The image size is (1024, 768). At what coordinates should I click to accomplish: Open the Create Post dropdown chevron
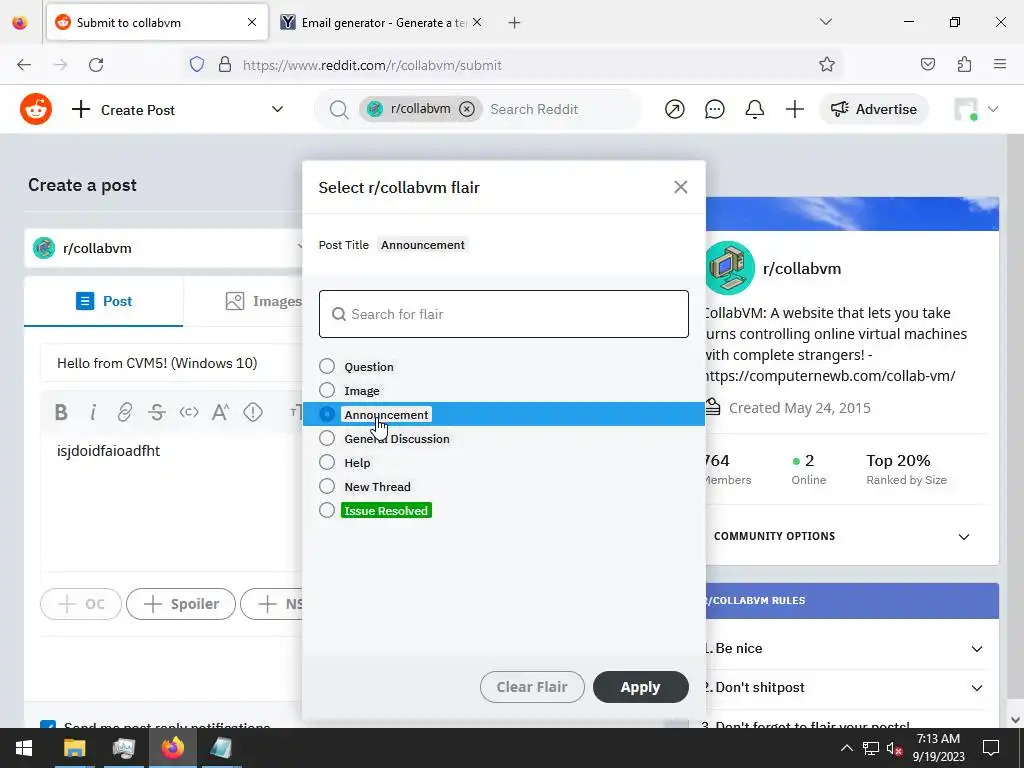278,109
